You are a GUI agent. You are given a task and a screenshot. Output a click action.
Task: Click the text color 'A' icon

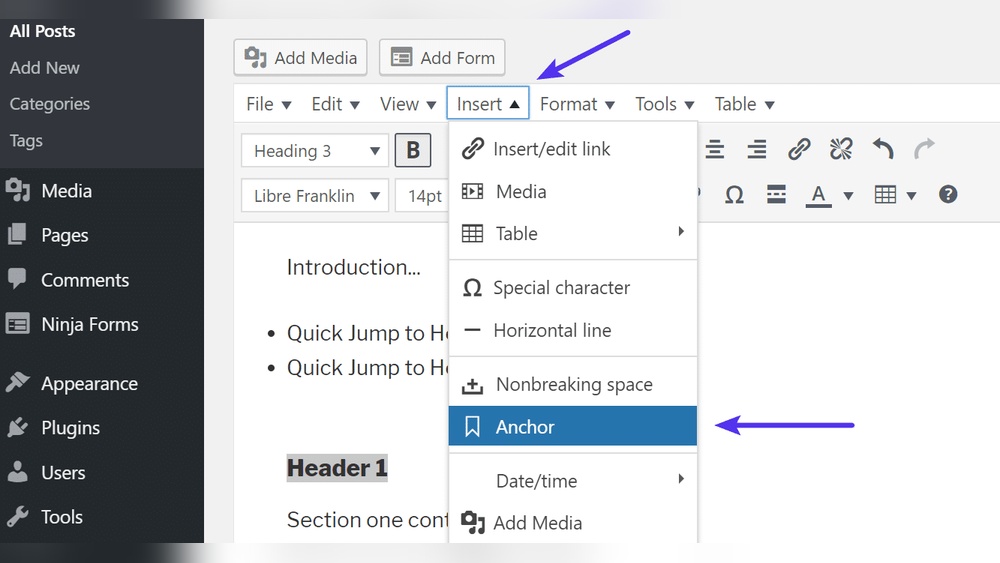click(x=818, y=195)
